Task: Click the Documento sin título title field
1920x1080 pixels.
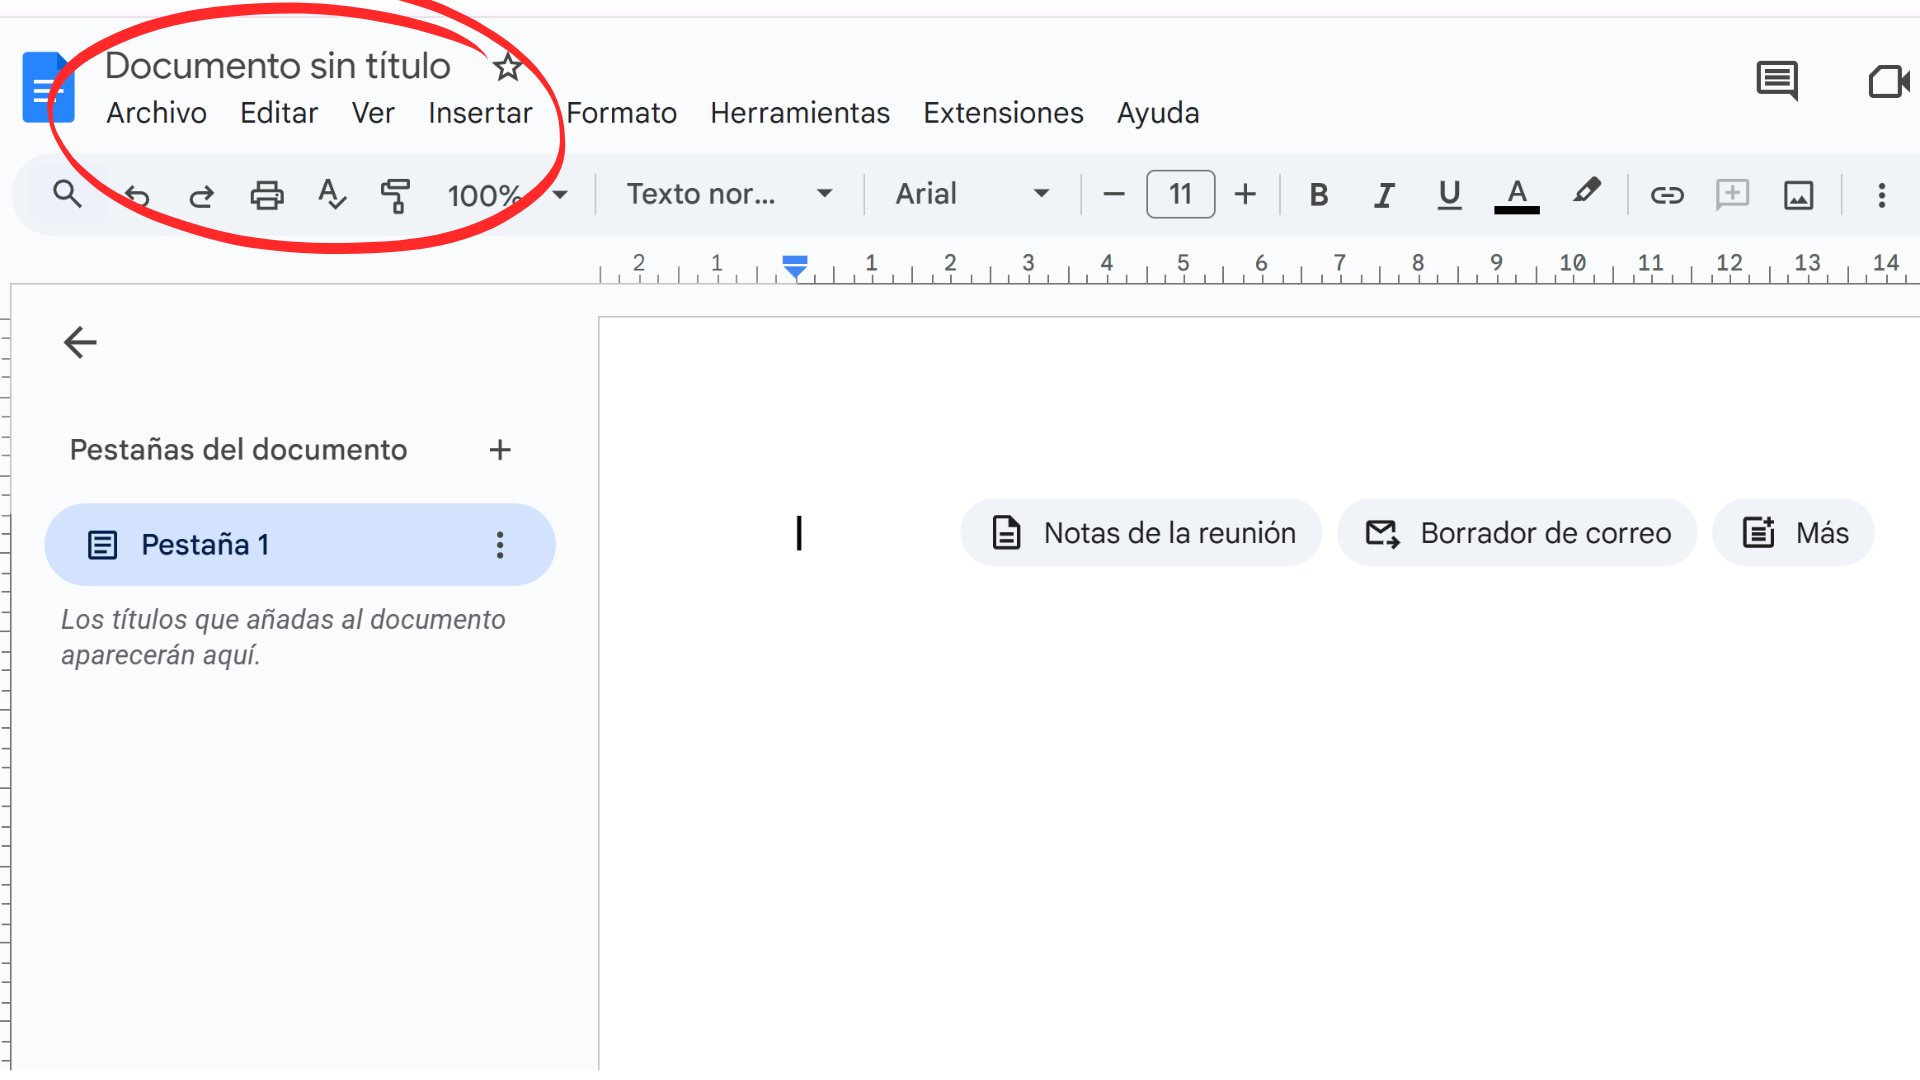Action: pyautogui.click(x=278, y=64)
